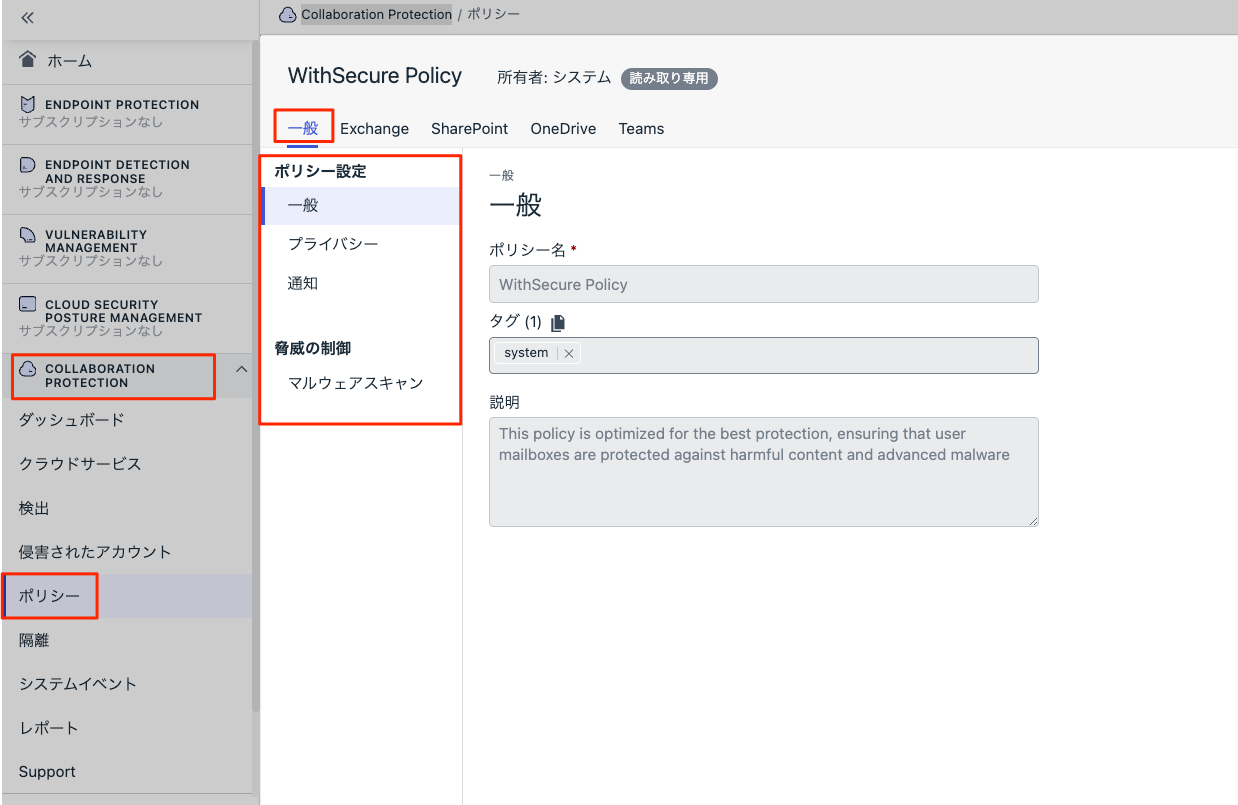Click the ポリシー設定 section heading
Viewport: 1238px width, 805px height.
320,171
